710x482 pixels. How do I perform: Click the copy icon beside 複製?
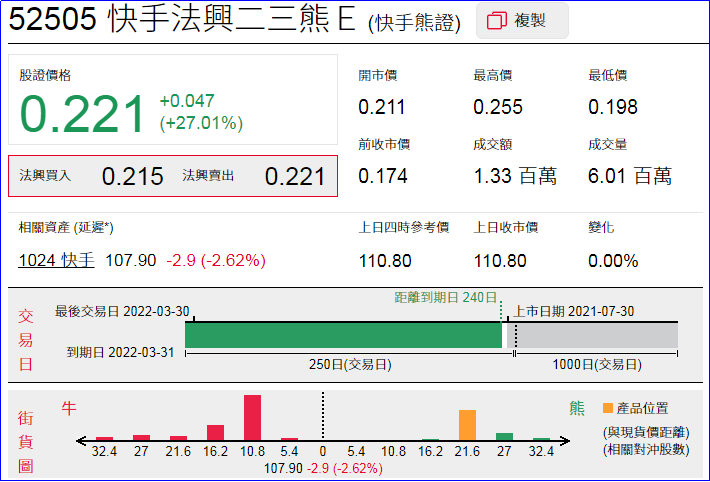496,21
